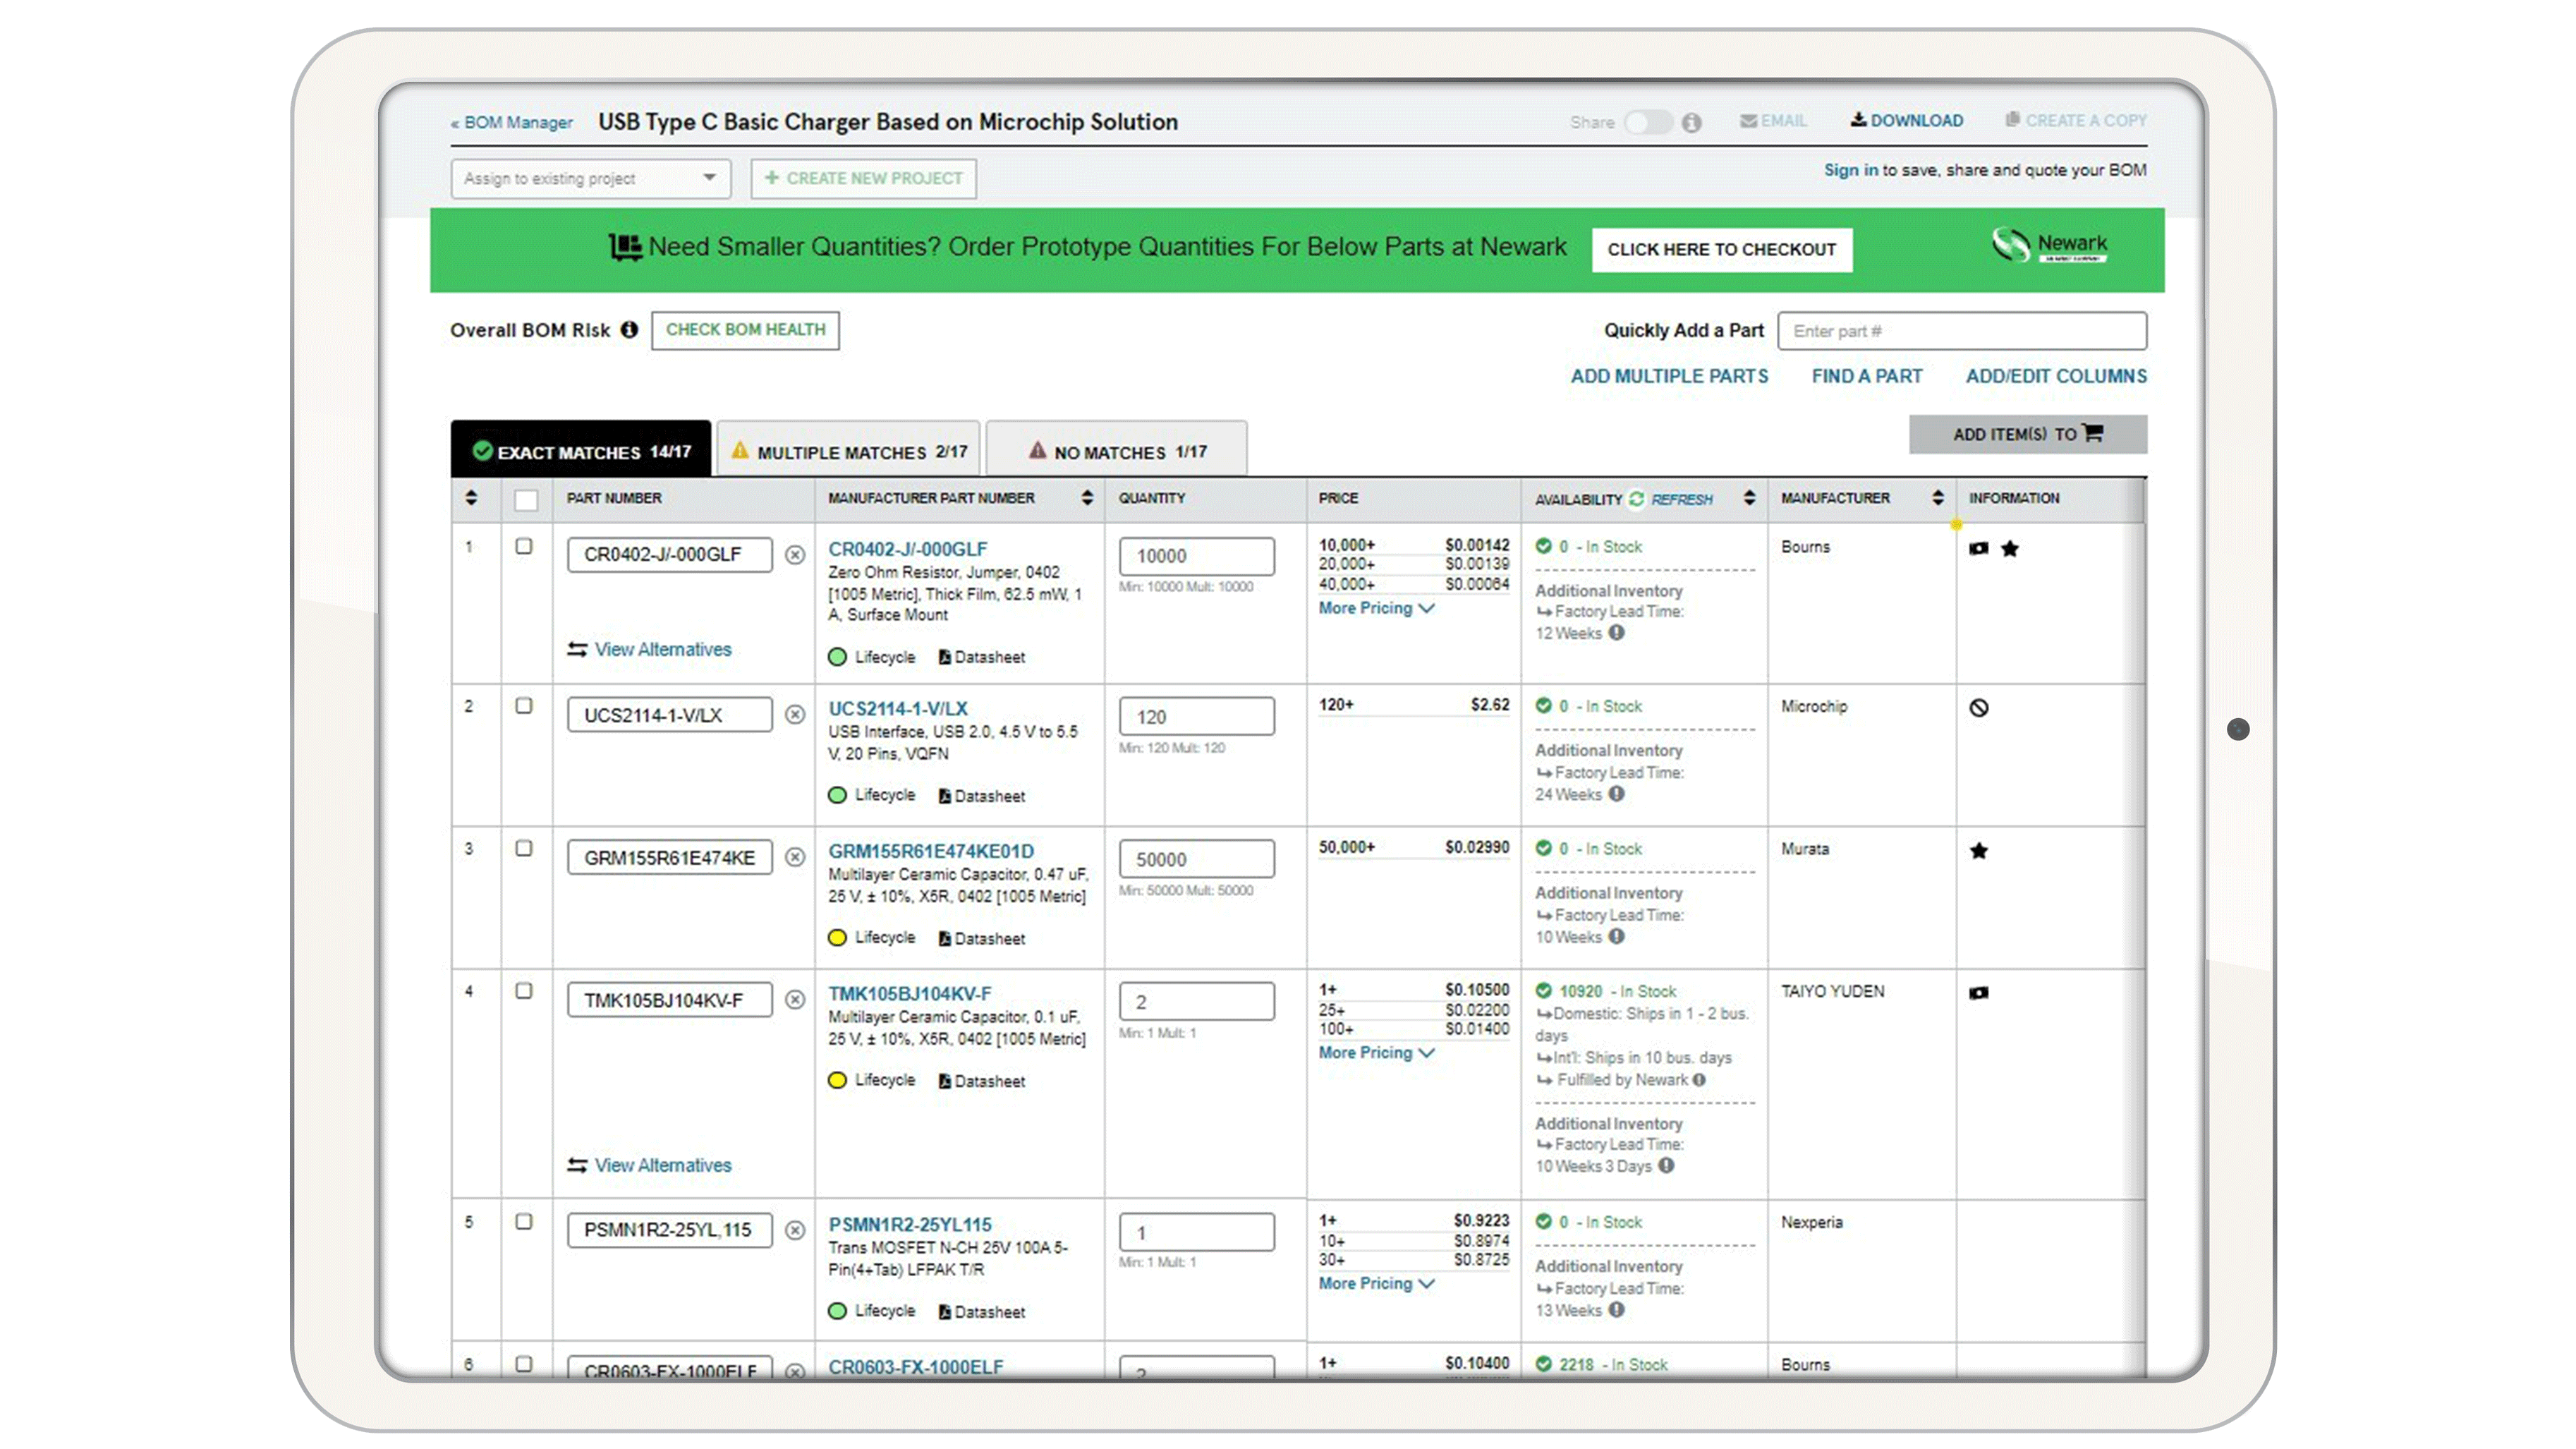Viewport: 2576px width, 1449px height.
Task: Remove part TMK105BJ104KV-F with its X icon
Action: click(x=795, y=1000)
